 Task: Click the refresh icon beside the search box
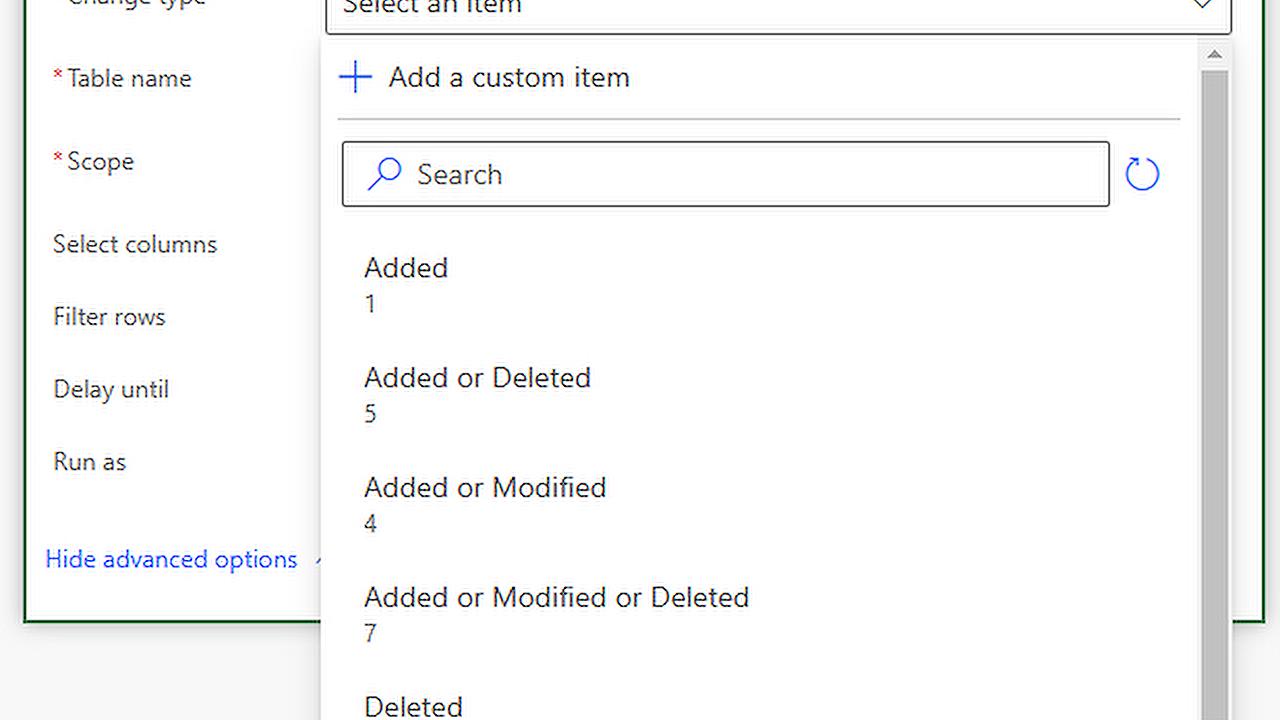[x=1142, y=173]
